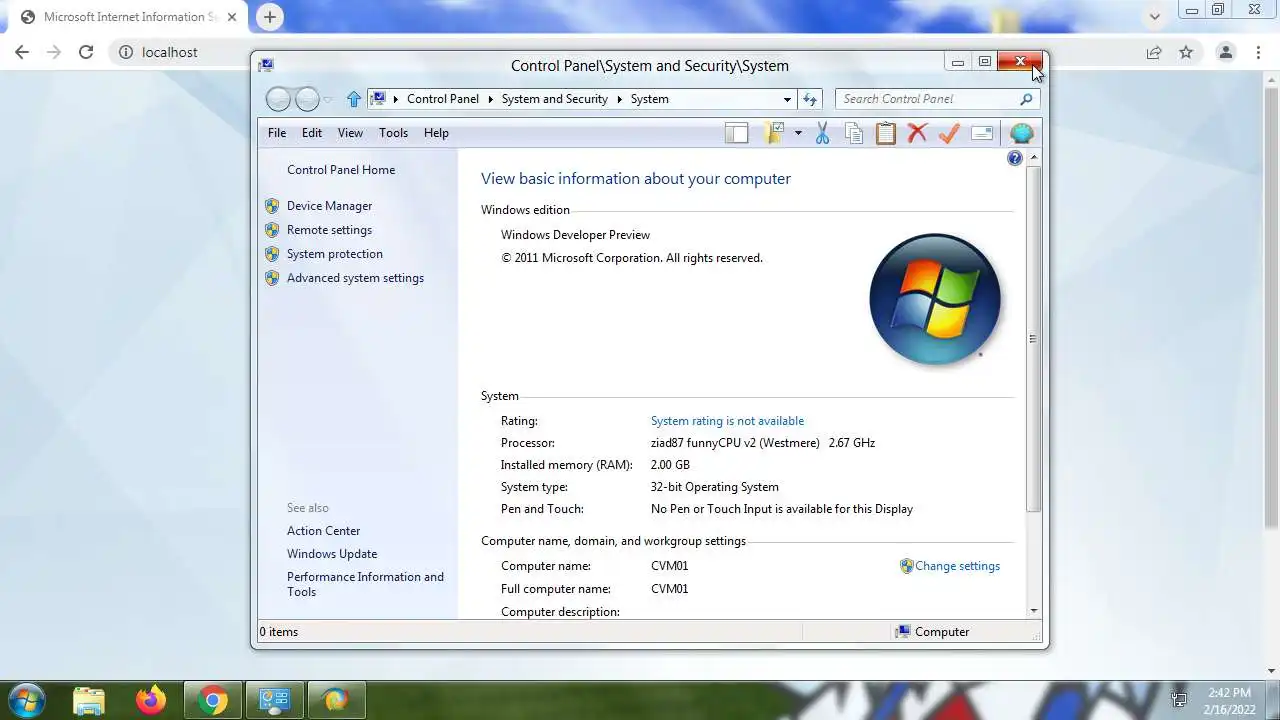Open the Help menu
This screenshot has height=720, width=1280.
(436, 133)
